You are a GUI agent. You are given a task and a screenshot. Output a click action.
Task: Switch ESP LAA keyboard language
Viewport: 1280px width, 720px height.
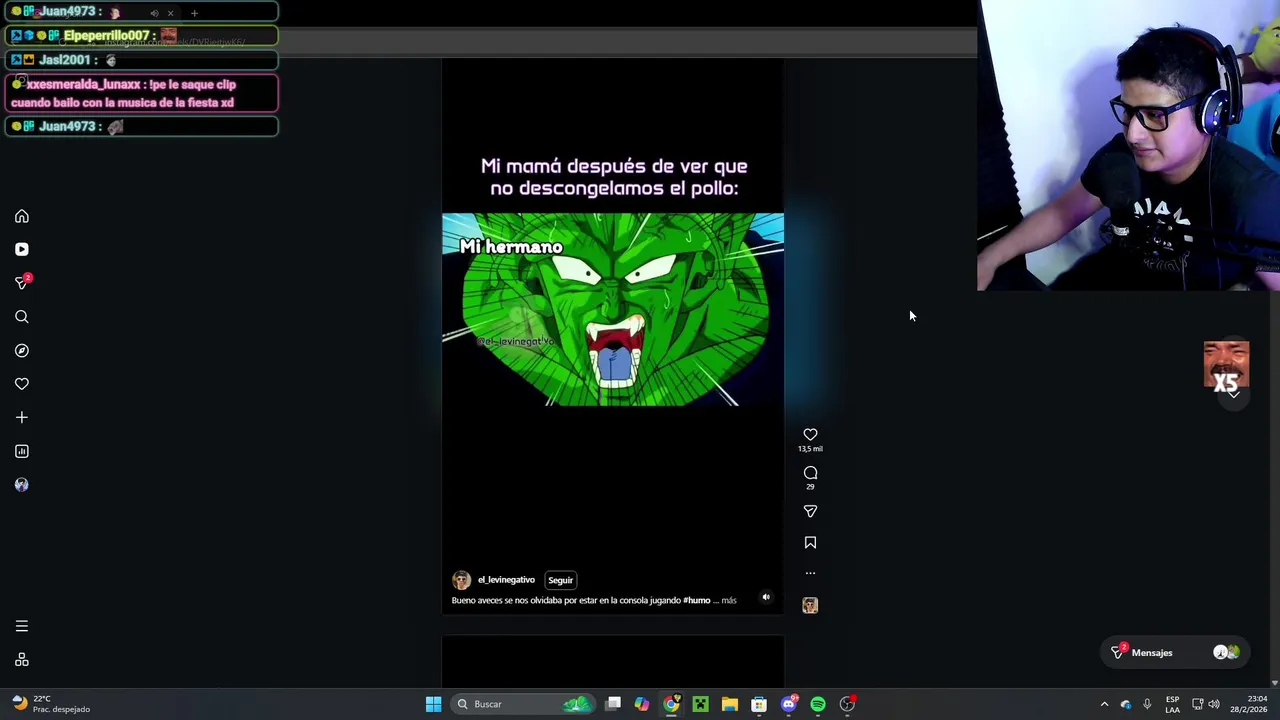tap(1172, 704)
